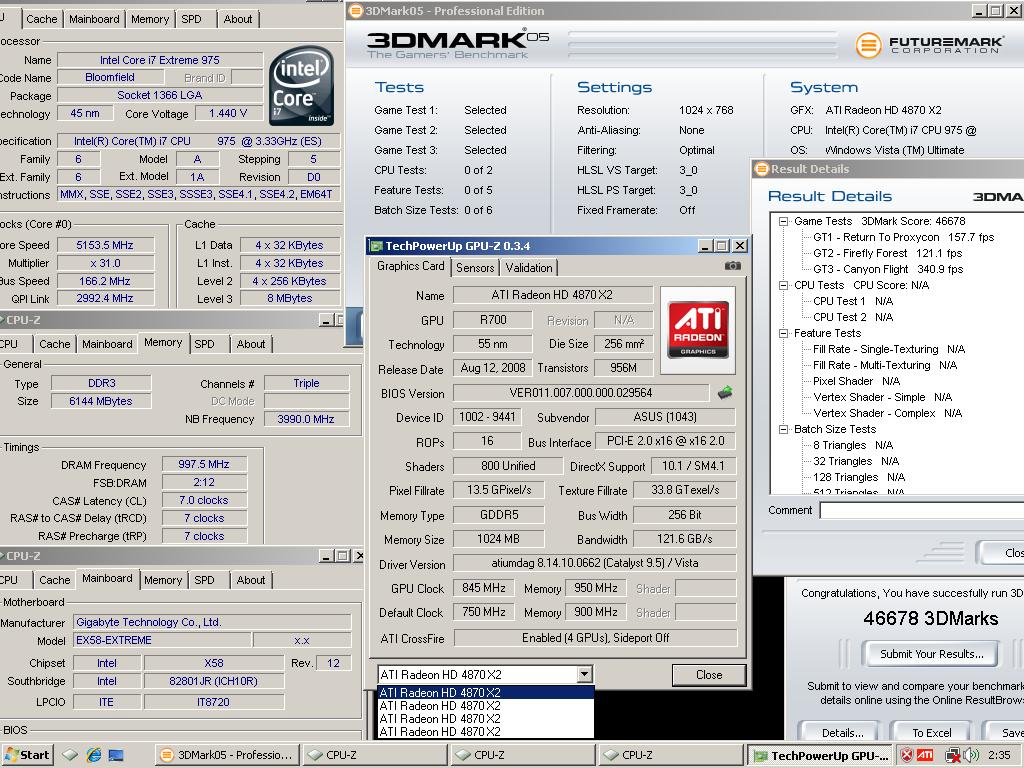Open Cache tab in the Mainboard CPU-Z window
The width and height of the screenshot is (1024, 768).
(54, 580)
